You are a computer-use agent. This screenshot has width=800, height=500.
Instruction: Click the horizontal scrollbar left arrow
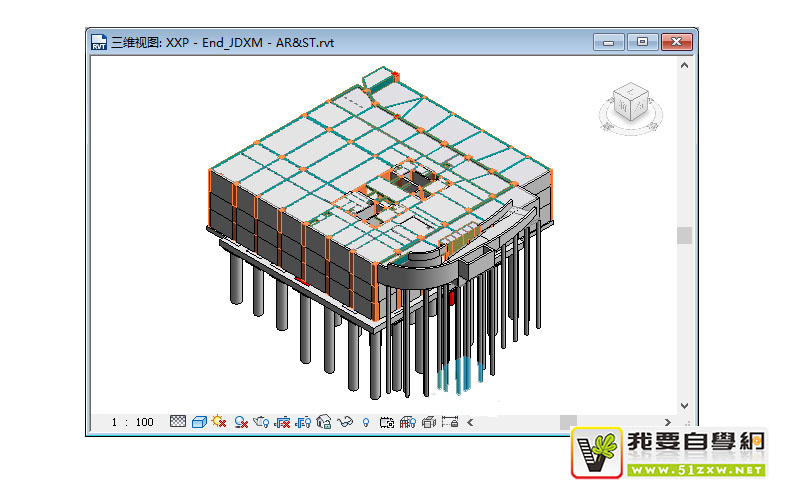point(470,422)
